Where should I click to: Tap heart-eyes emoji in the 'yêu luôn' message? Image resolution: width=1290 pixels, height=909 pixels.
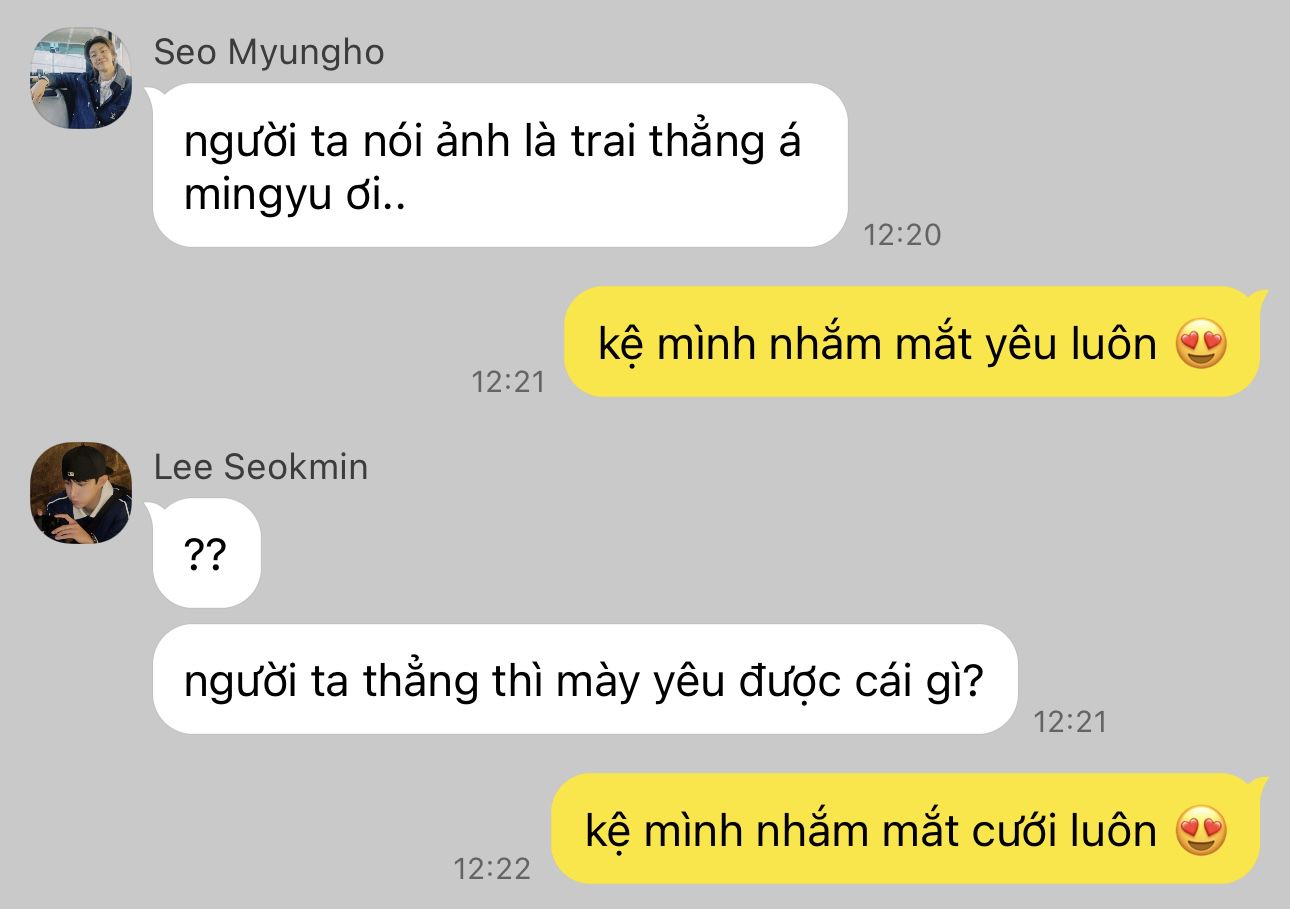(x=1201, y=345)
